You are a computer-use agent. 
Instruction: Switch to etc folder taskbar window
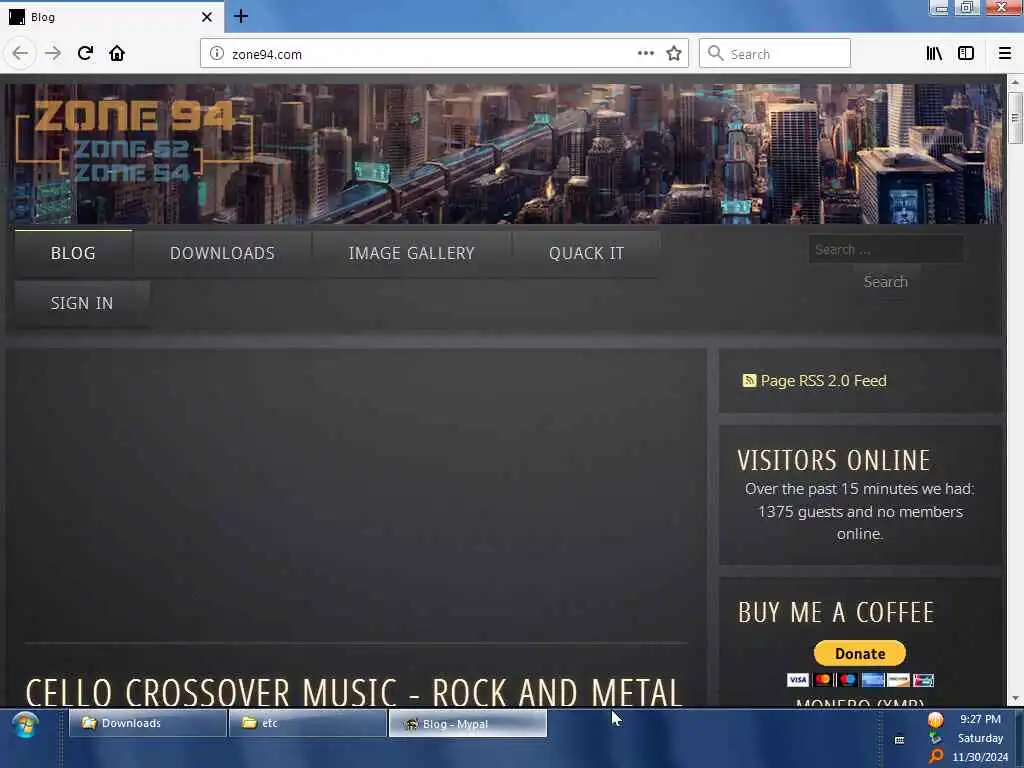[308, 724]
